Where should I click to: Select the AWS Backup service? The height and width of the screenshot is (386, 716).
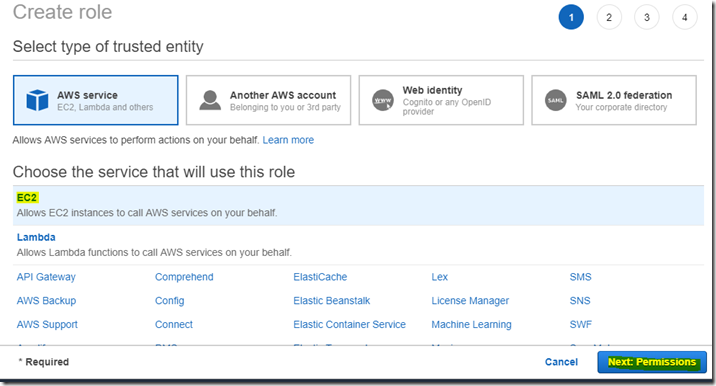click(x=46, y=301)
